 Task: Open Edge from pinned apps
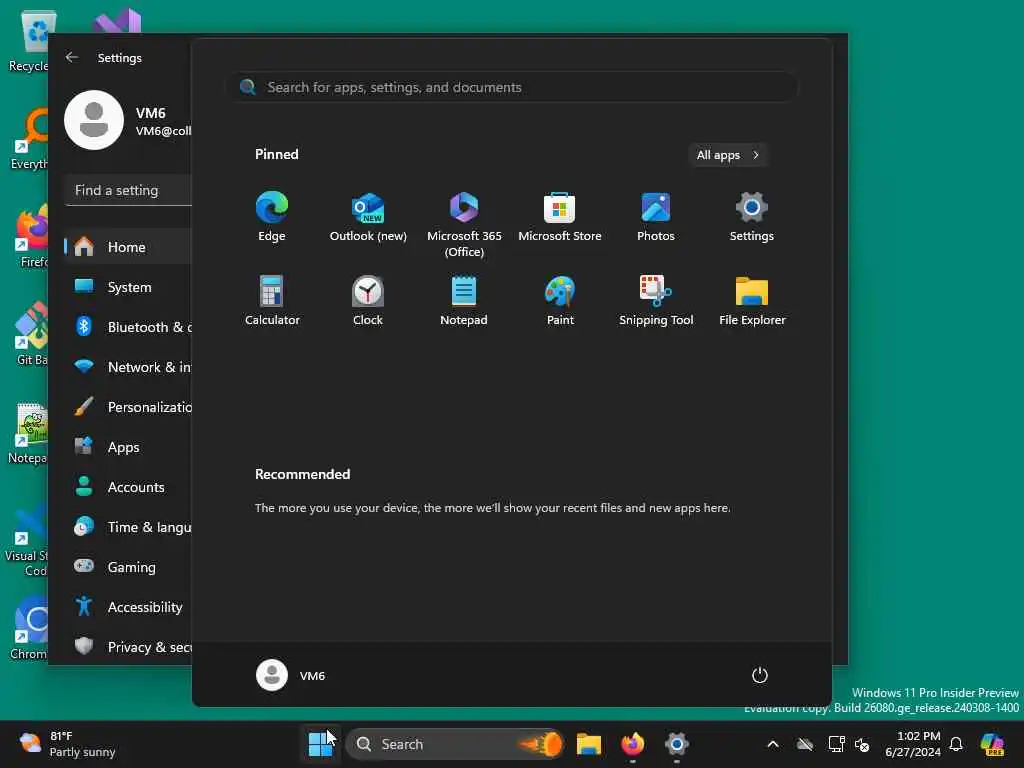pos(272,216)
